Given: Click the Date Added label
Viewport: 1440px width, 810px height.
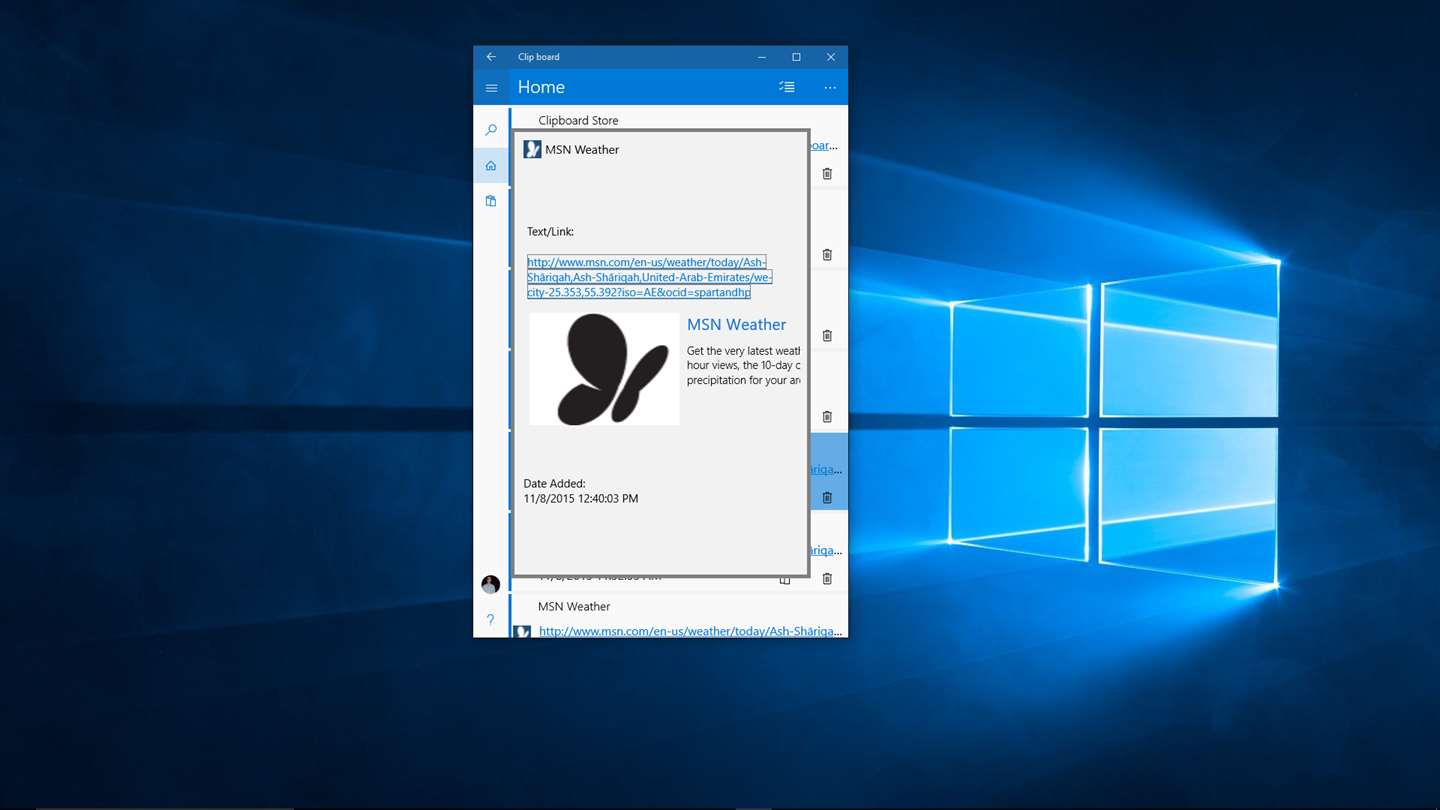Looking at the screenshot, I should click(554, 483).
